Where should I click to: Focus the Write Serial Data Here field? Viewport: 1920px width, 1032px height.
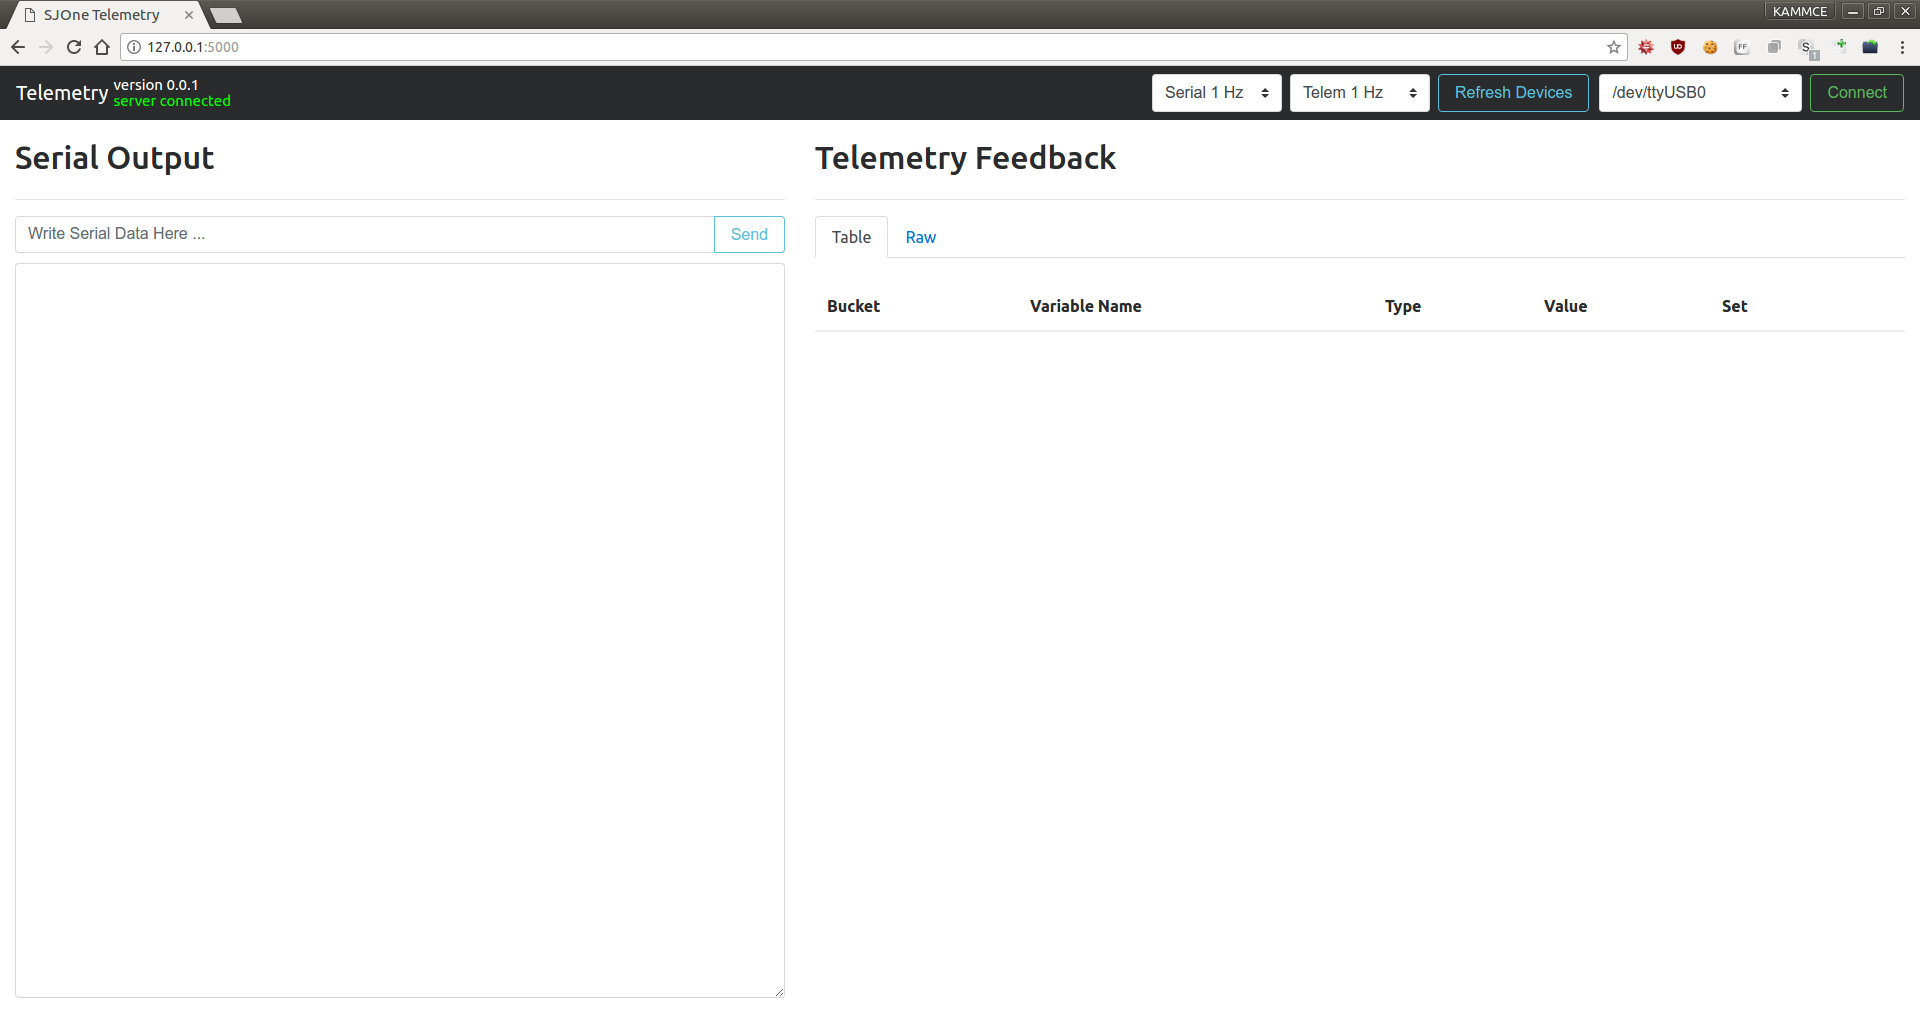365,234
